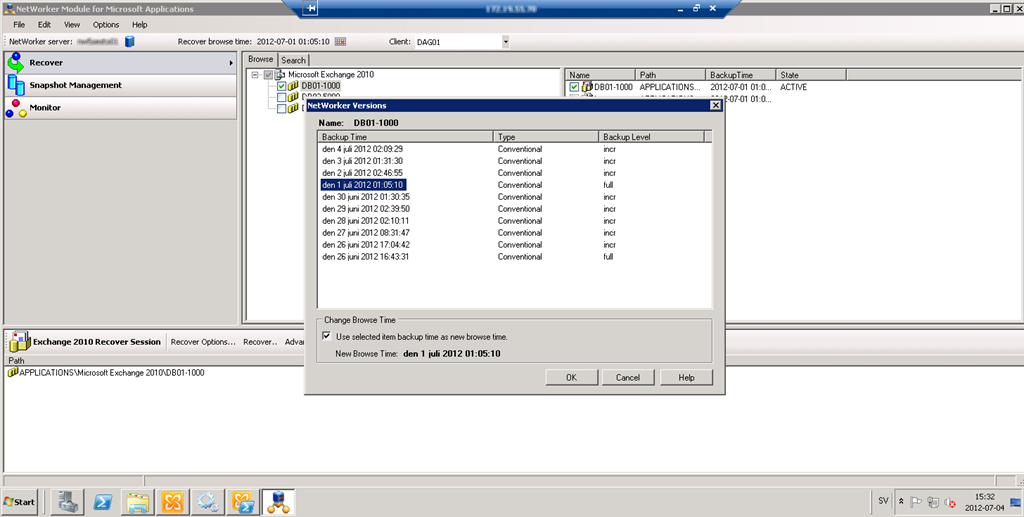
Task: Select version den 26 juni 2012 17:04:42
Action: click(x=366, y=245)
